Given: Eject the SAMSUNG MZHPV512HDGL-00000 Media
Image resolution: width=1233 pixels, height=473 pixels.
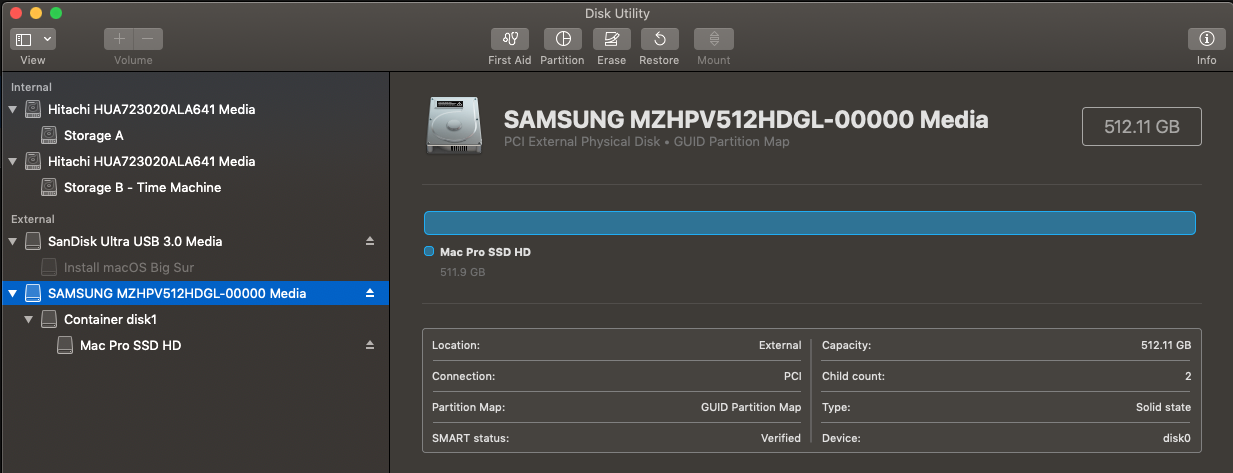Looking at the screenshot, I should pyautogui.click(x=369, y=293).
